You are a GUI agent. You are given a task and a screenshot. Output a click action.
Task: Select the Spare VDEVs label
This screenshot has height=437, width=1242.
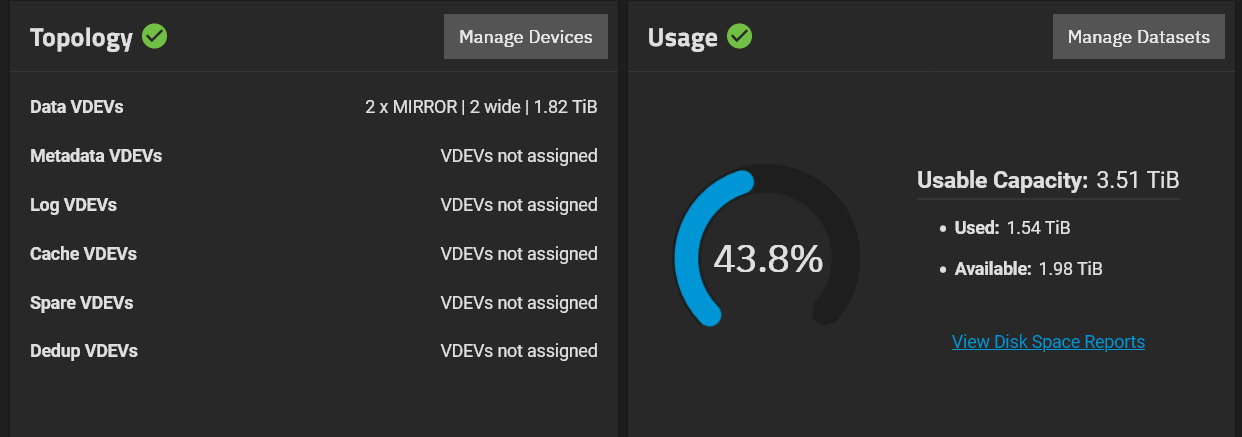click(x=81, y=303)
